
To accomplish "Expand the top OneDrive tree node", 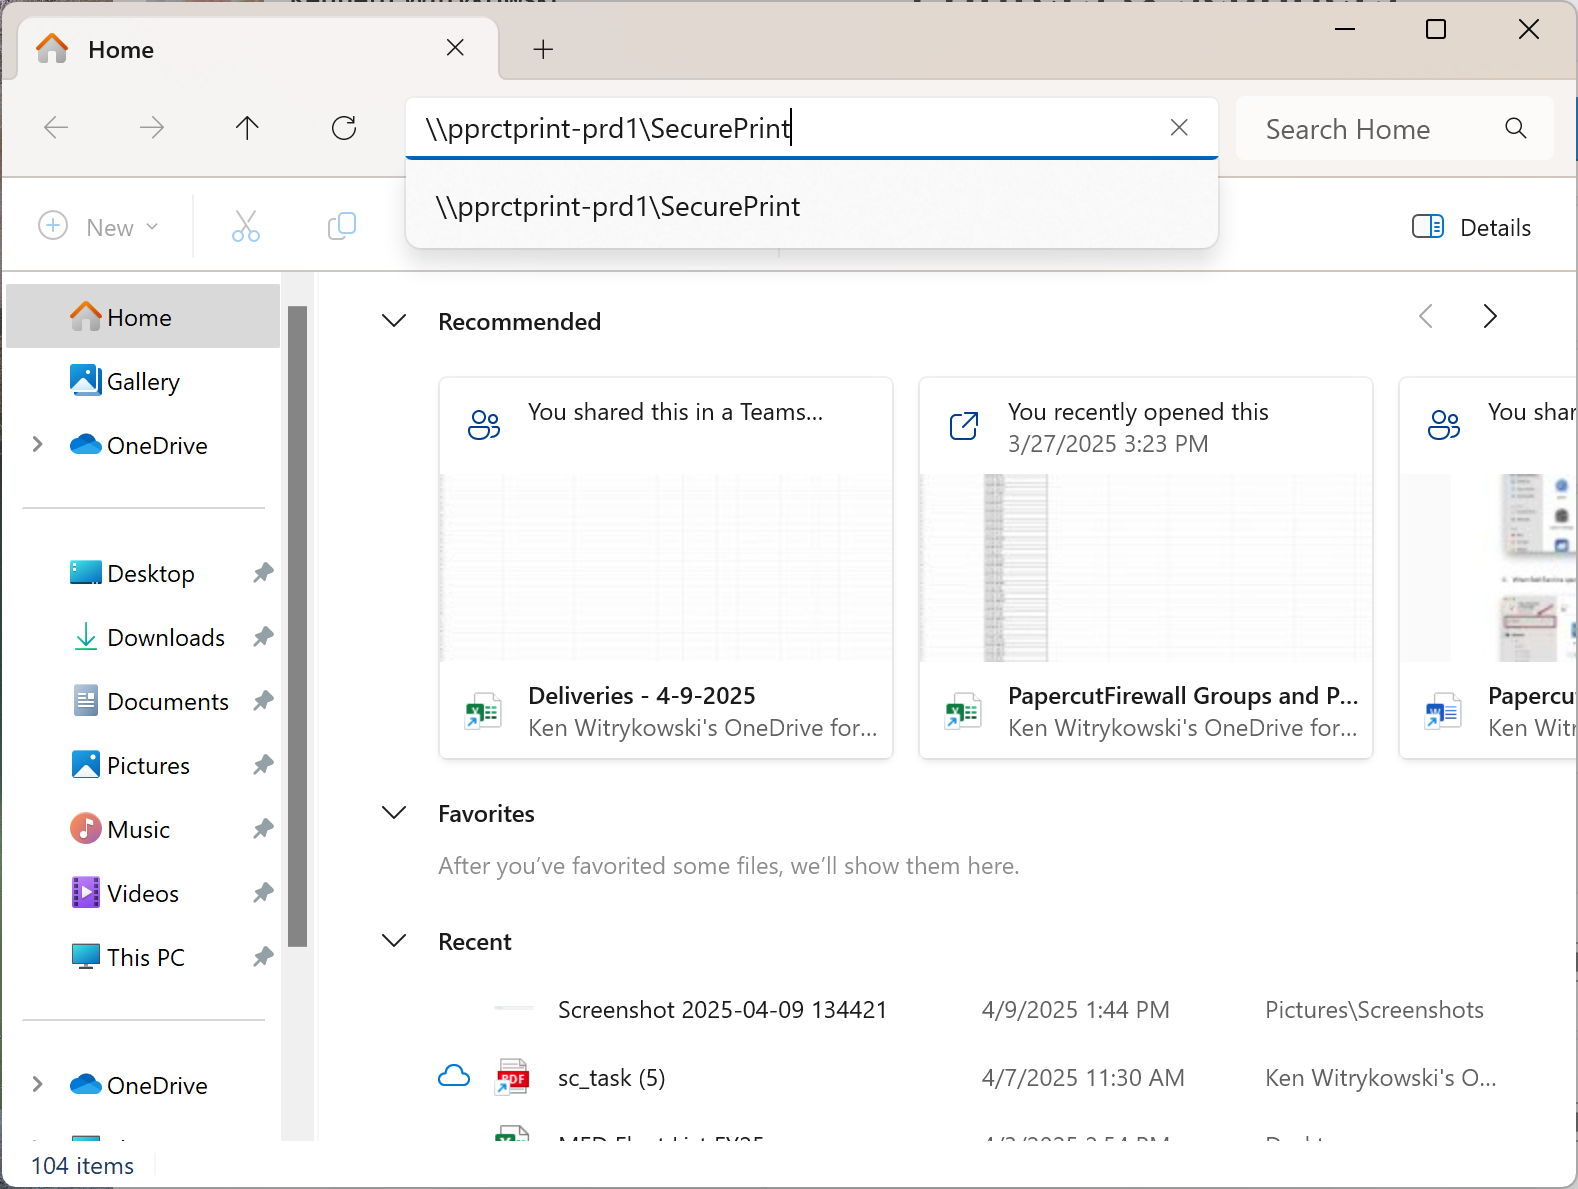I will [x=38, y=445].
